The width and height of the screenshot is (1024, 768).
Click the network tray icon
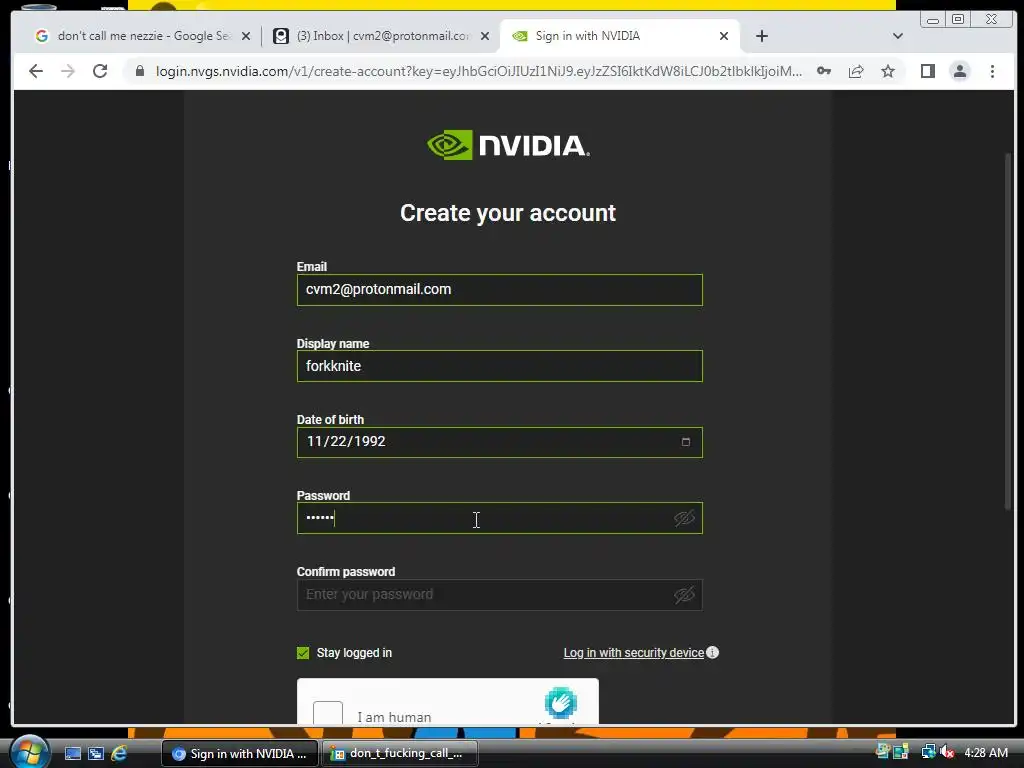(928, 752)
